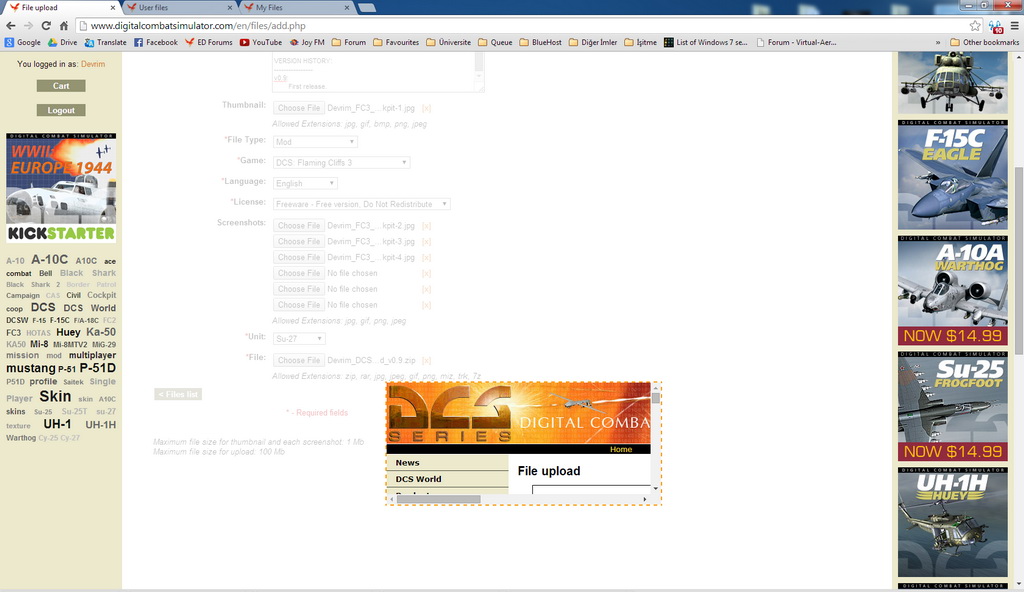Switch to the File upload tab
The height and width of the screenshot is (592, 1024).
pos(62,8)
